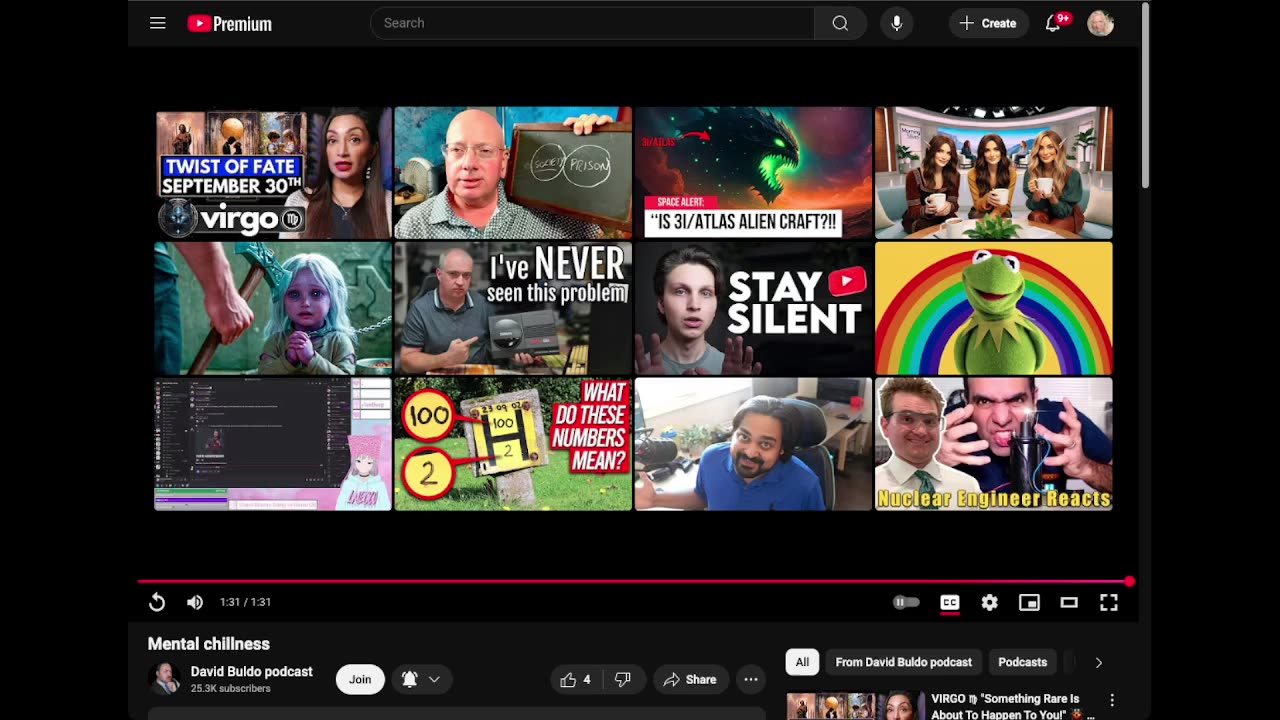Like this video
Screen dimensions: 1280x720
pos(575,680)
